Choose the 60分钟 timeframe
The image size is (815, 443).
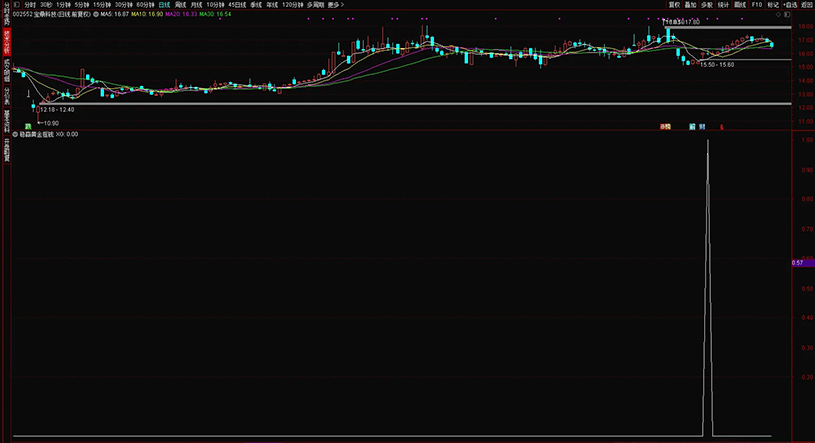click(x=145, y=4)
